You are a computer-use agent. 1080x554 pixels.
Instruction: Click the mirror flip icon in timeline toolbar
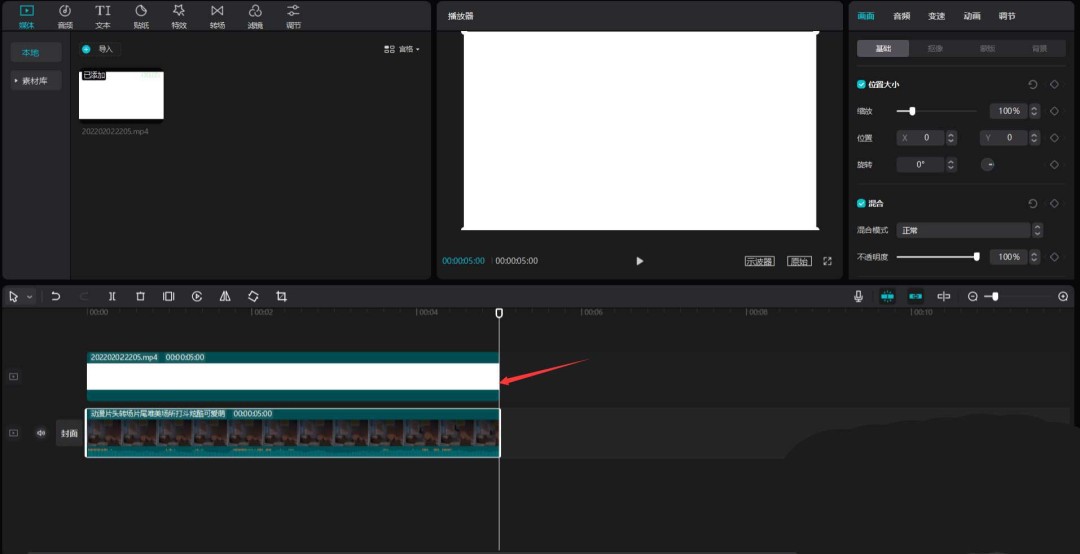(225, 297)
